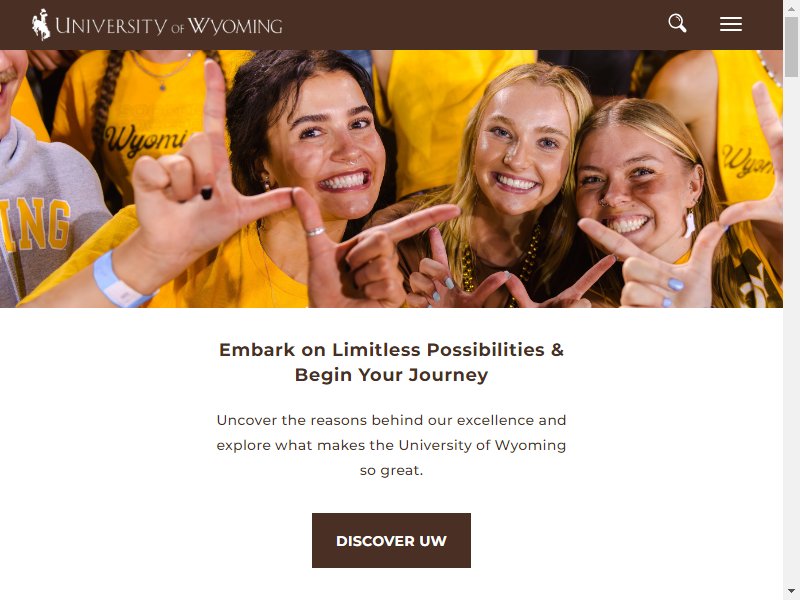Click the scrollbar down arrow
This screenshot has height=600, width=800.
pos(791,591)
